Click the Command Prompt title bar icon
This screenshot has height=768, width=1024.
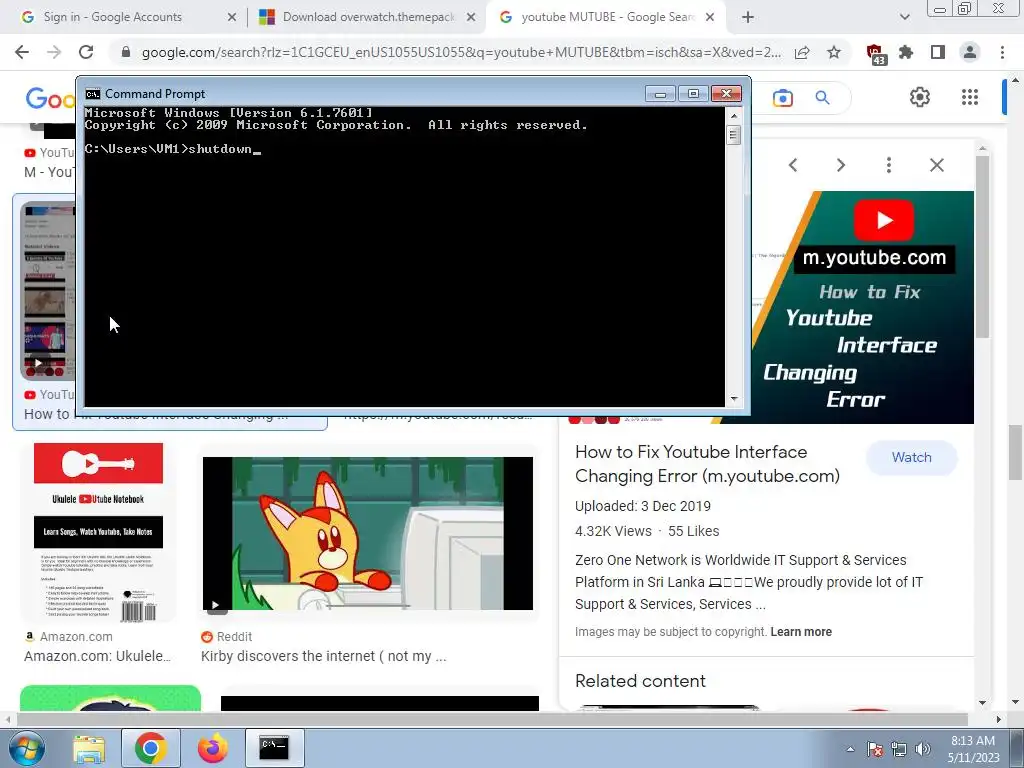93,94
